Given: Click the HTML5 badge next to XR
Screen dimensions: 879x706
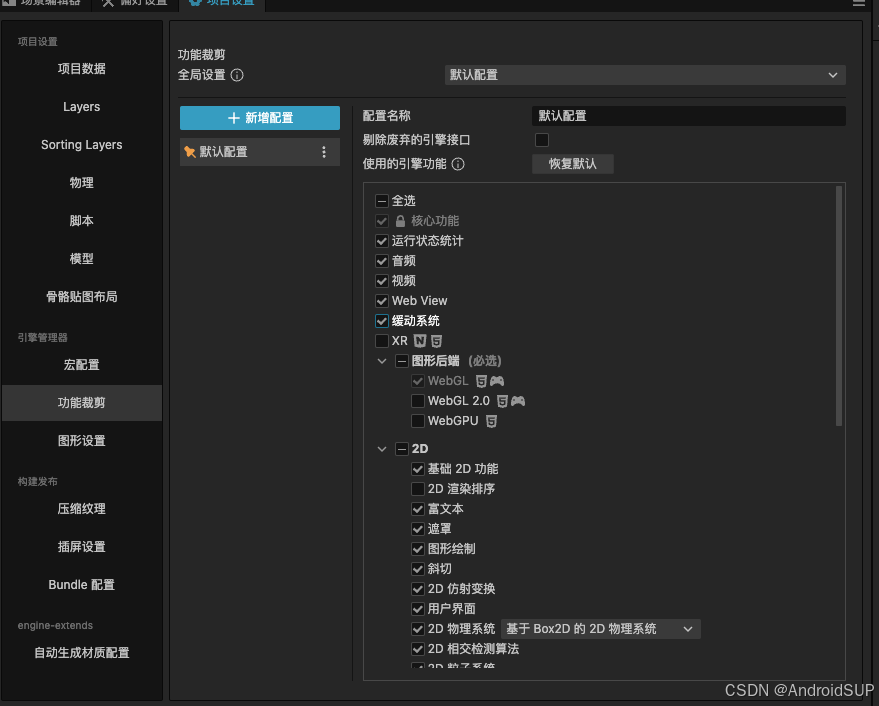Looking at the screenshot, I should (438, 341).
